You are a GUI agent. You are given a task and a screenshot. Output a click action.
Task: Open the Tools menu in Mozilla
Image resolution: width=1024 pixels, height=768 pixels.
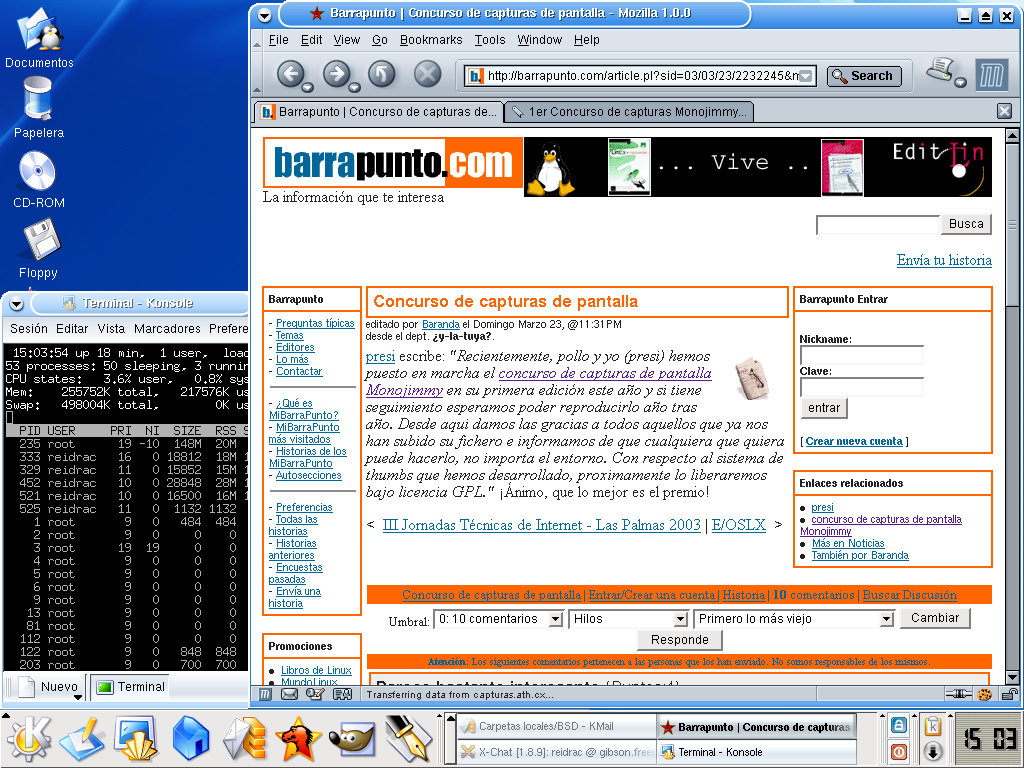tap(490, 40)
